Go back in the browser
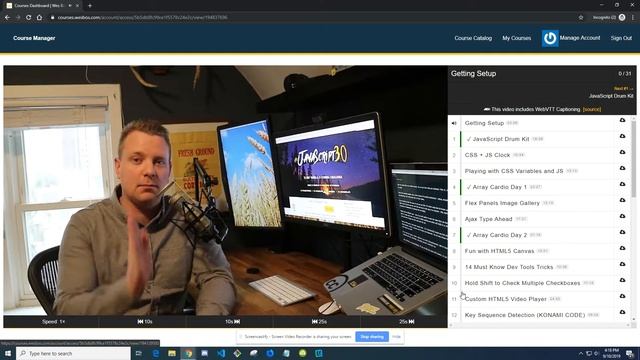640x360 pixels. [7, 17]
